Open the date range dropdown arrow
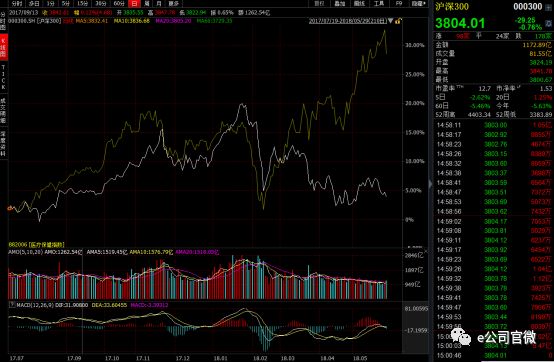Viewport: 554px width, 362px height. click(x=390, y=21)
